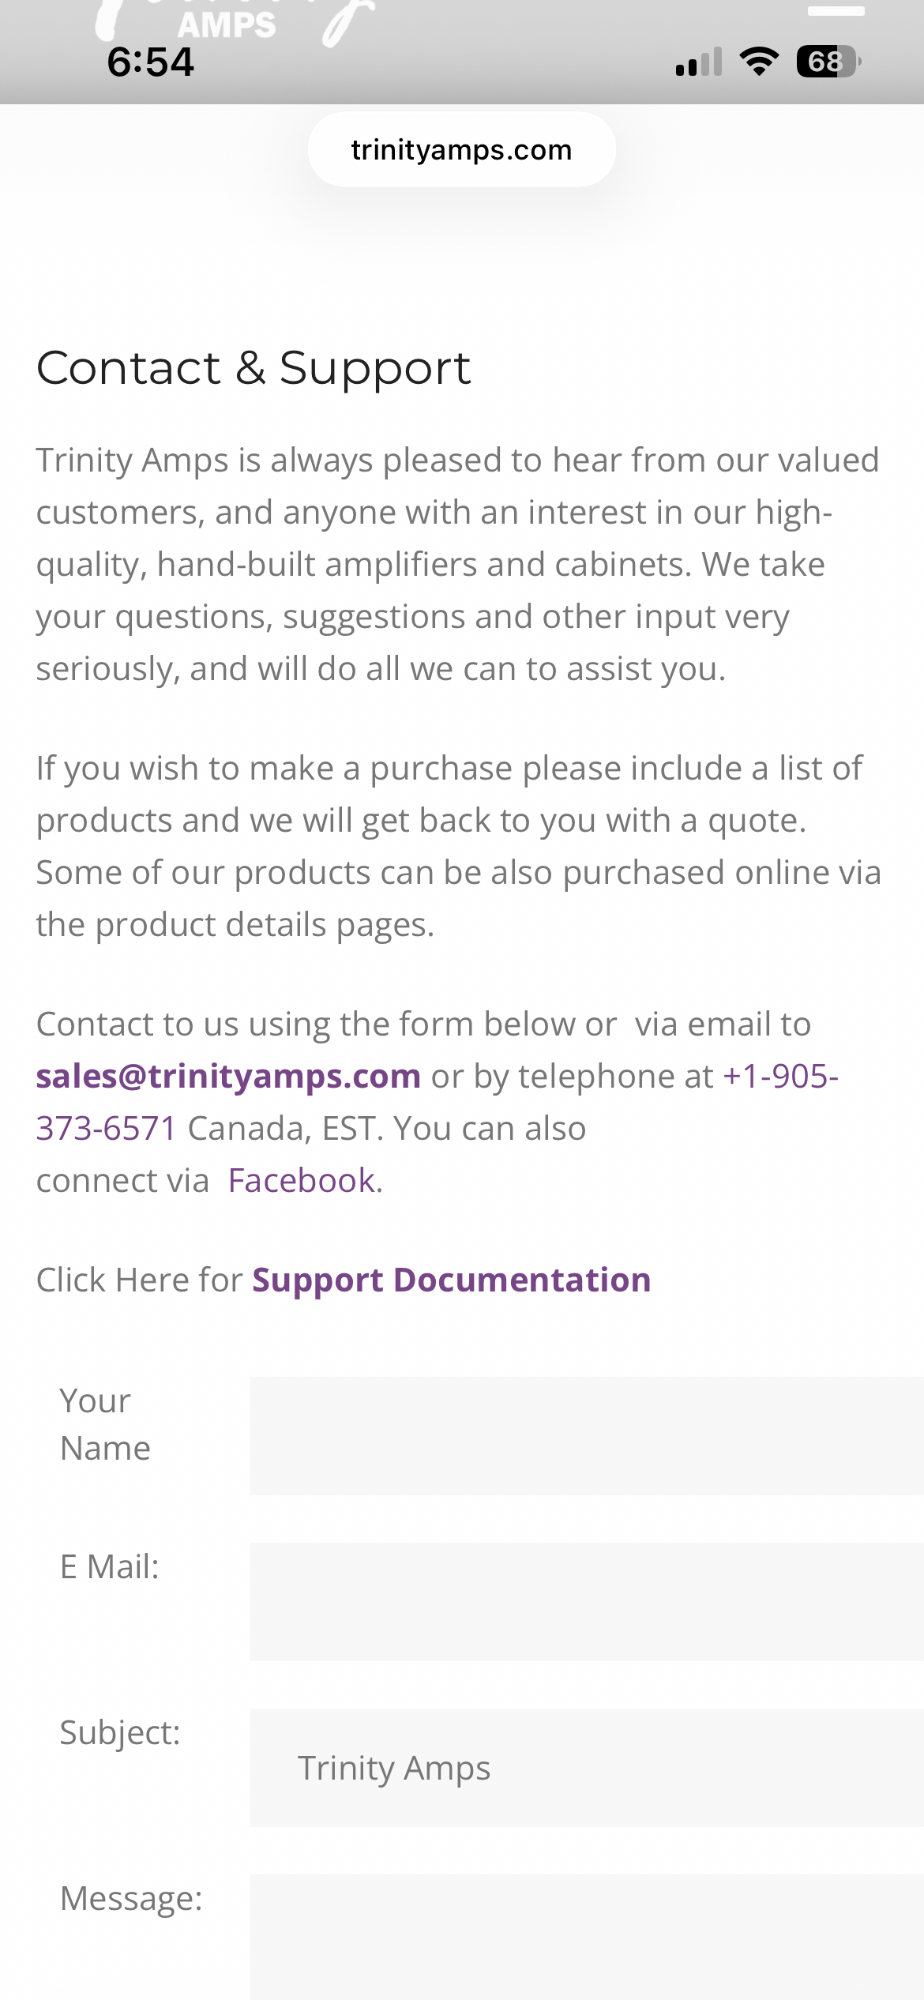The image size is (924, 2000).
Task: Tap the battery level indicator
Action: (x=828, y=62)
